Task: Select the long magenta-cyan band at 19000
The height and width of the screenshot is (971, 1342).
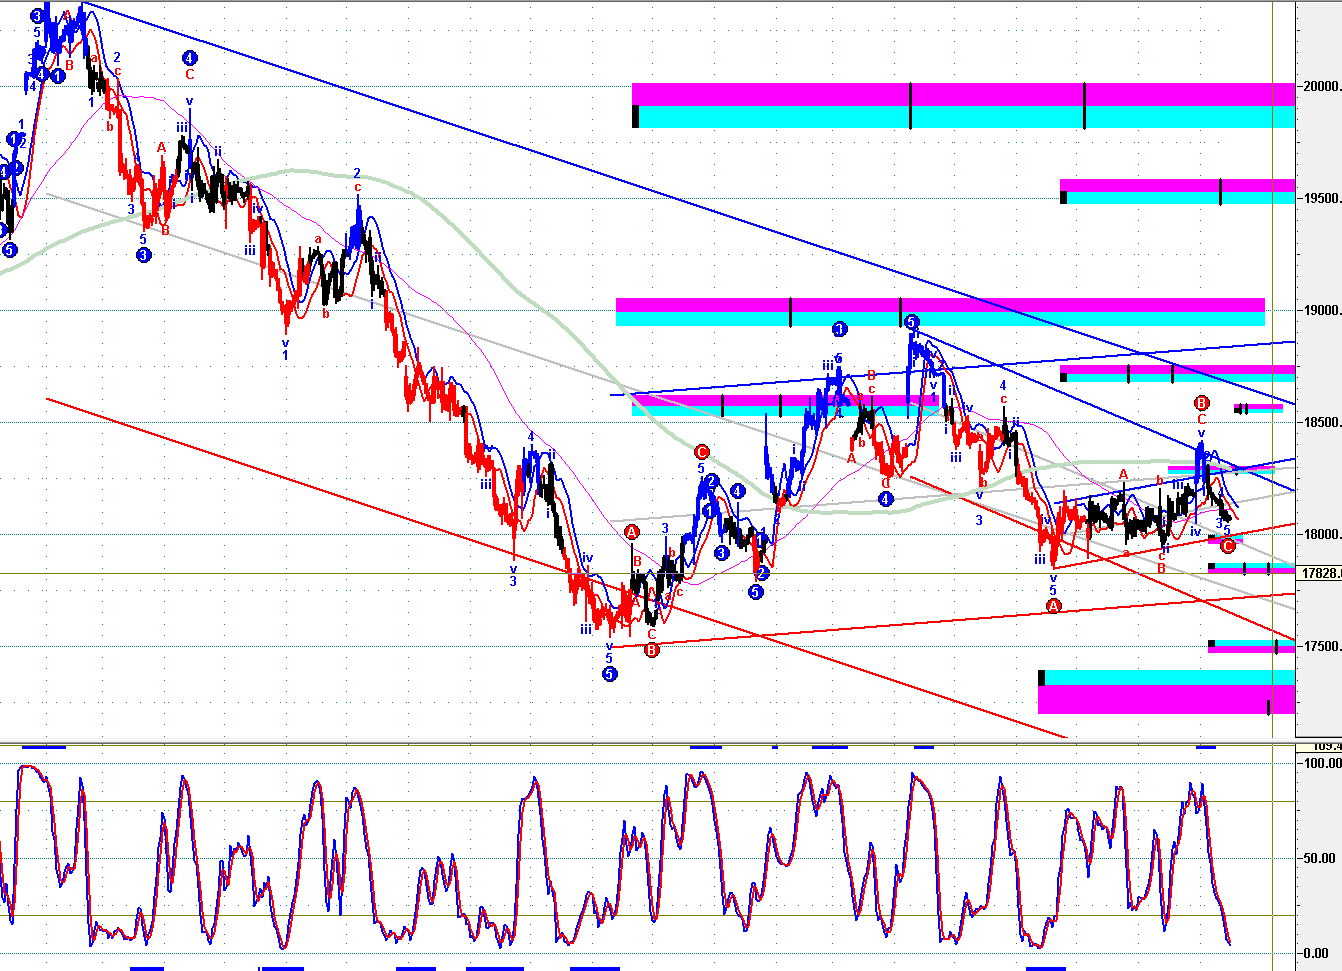Action: [x=940, y=312]
